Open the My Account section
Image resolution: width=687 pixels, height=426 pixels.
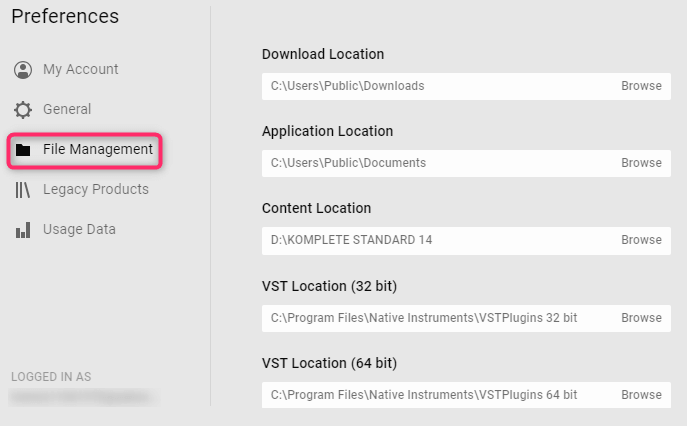click(81, 69)
